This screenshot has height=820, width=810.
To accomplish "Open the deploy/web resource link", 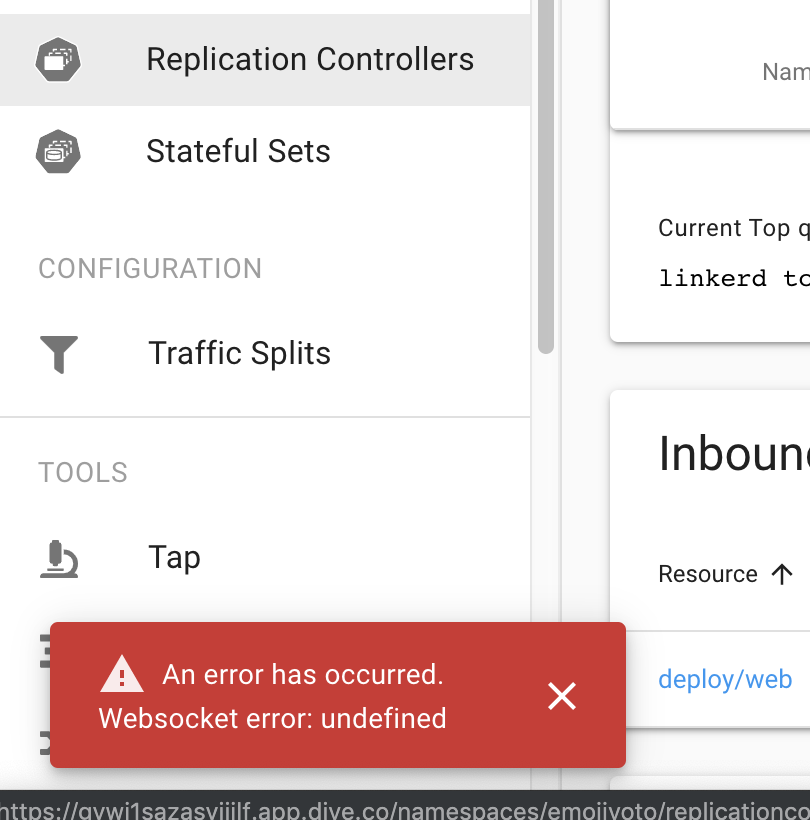I will 725,679.
